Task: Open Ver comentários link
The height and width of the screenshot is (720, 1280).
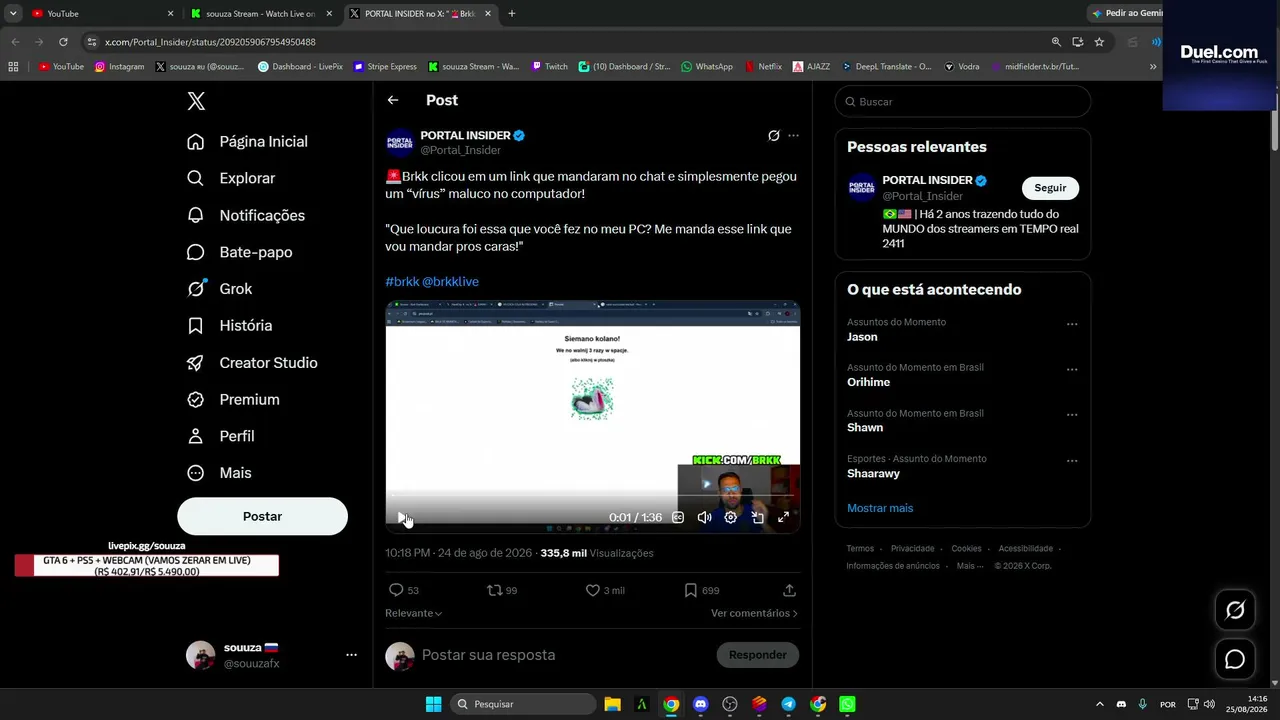Action: 754,613
